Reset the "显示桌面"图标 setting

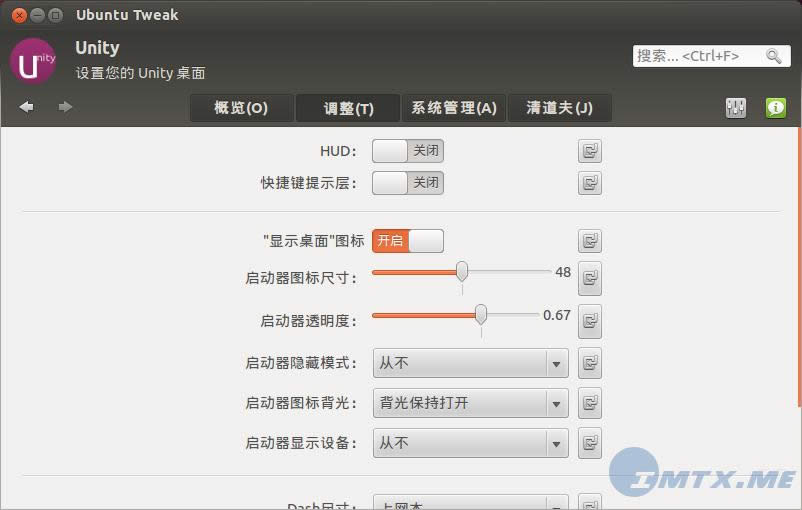(590, 241)
